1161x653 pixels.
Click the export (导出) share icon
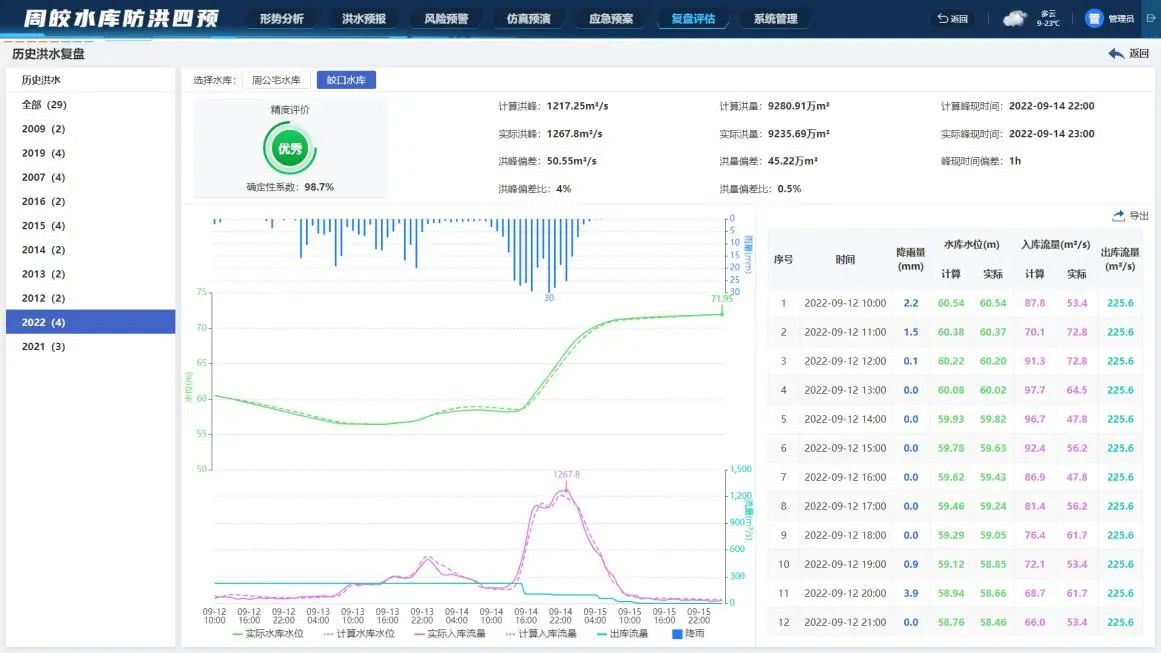[1118, 216]
